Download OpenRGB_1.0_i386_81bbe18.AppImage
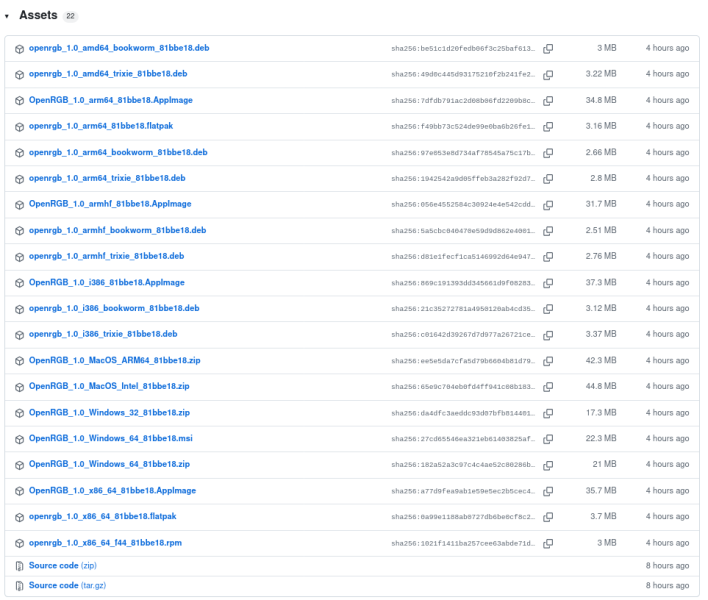 [x=107, y=282]
